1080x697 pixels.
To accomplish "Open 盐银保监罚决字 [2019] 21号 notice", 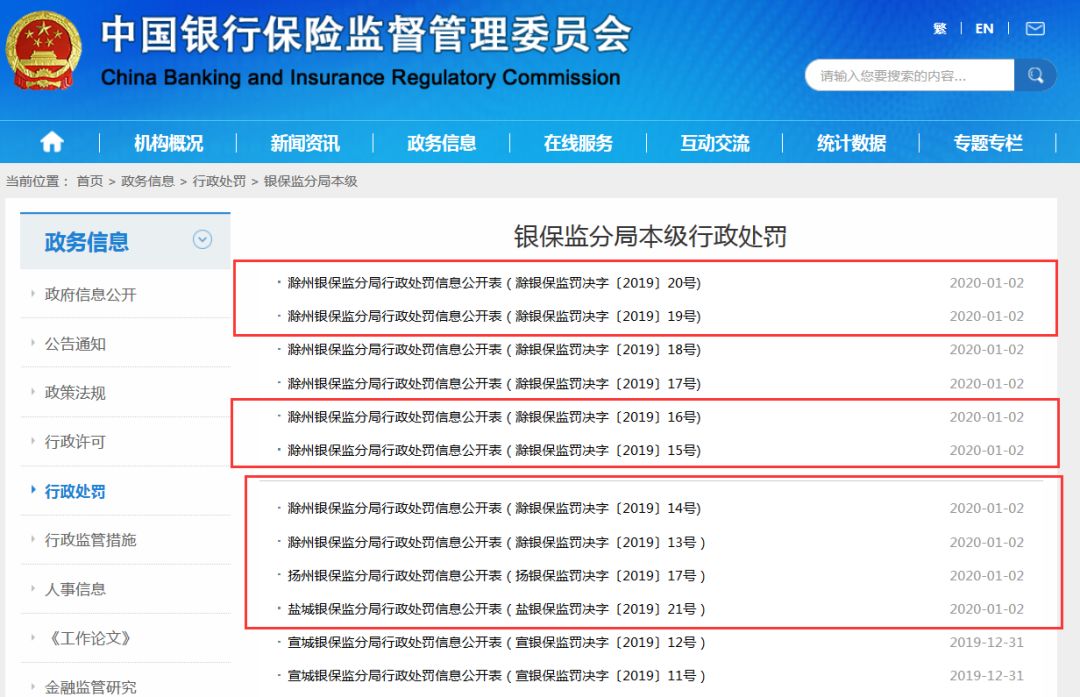I will coord(496,610).
